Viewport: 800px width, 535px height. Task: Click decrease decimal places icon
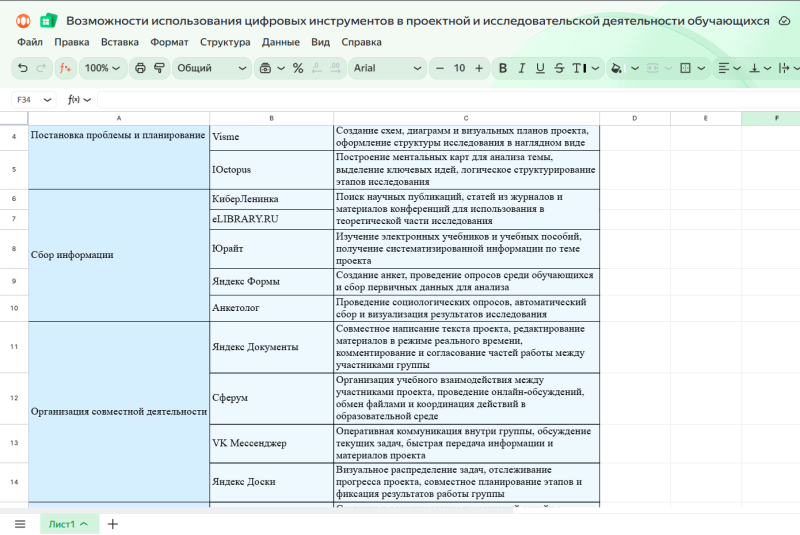[x=317, y=68]
